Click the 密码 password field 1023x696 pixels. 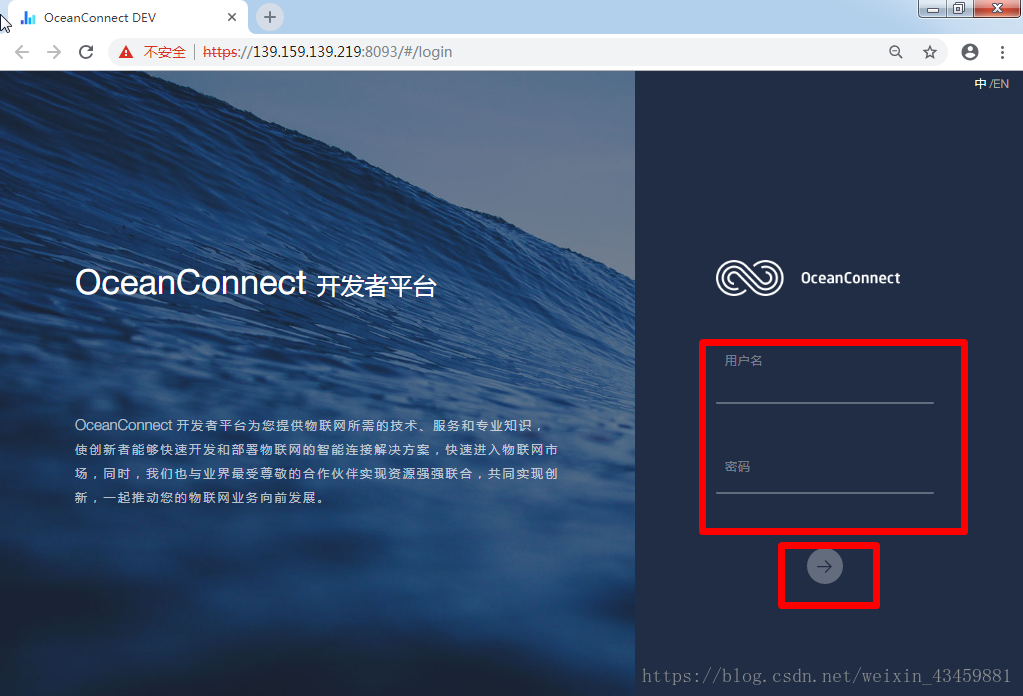pos(825,476)
